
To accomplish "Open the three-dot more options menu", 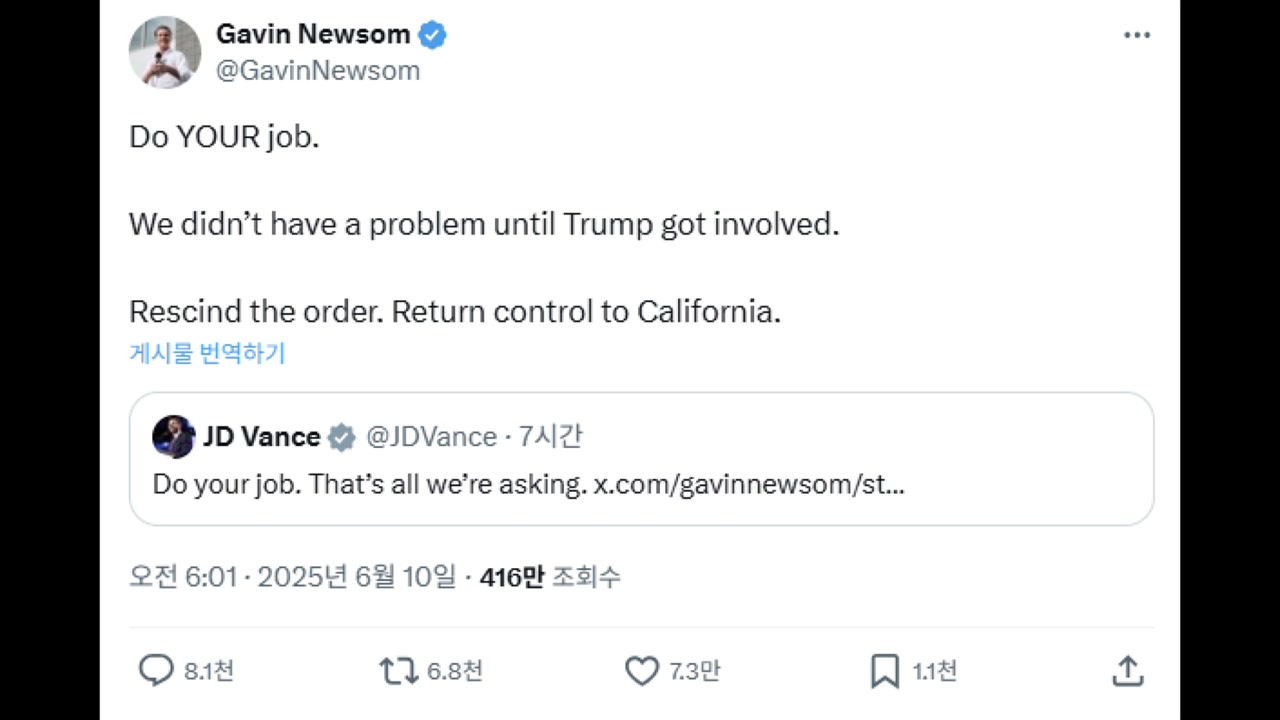I will click(1137, 35).
